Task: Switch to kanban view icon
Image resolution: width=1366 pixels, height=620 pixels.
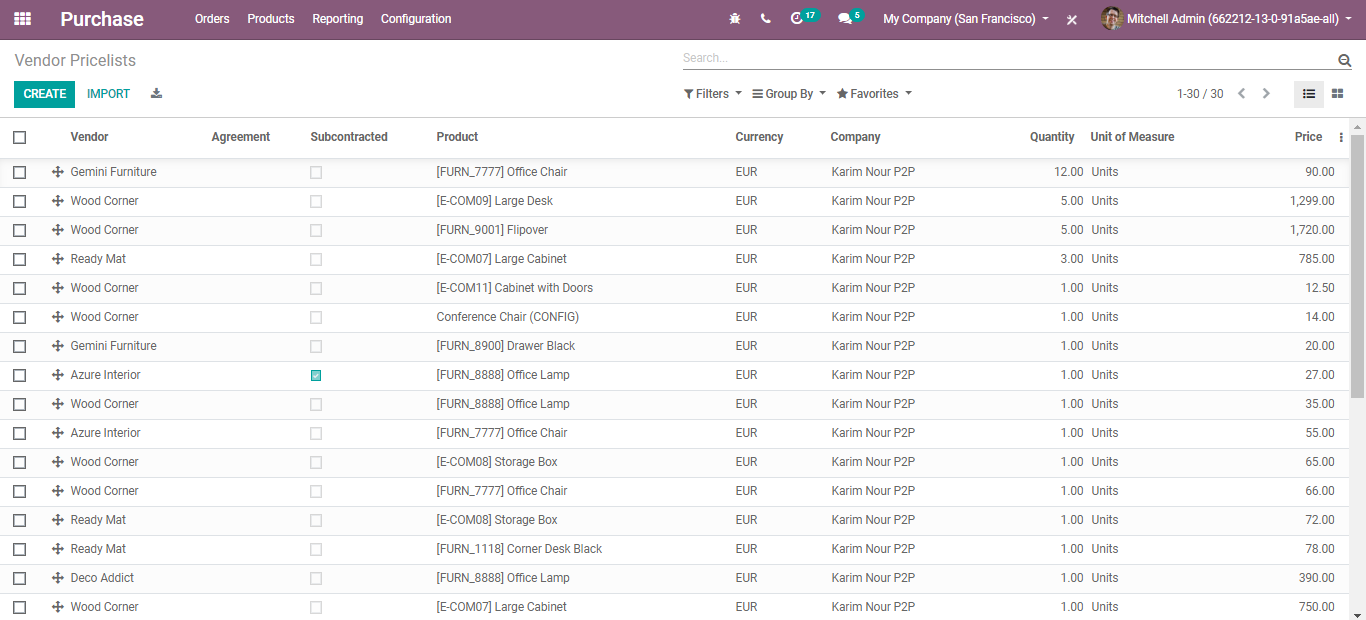Action: pos(1337,94)
